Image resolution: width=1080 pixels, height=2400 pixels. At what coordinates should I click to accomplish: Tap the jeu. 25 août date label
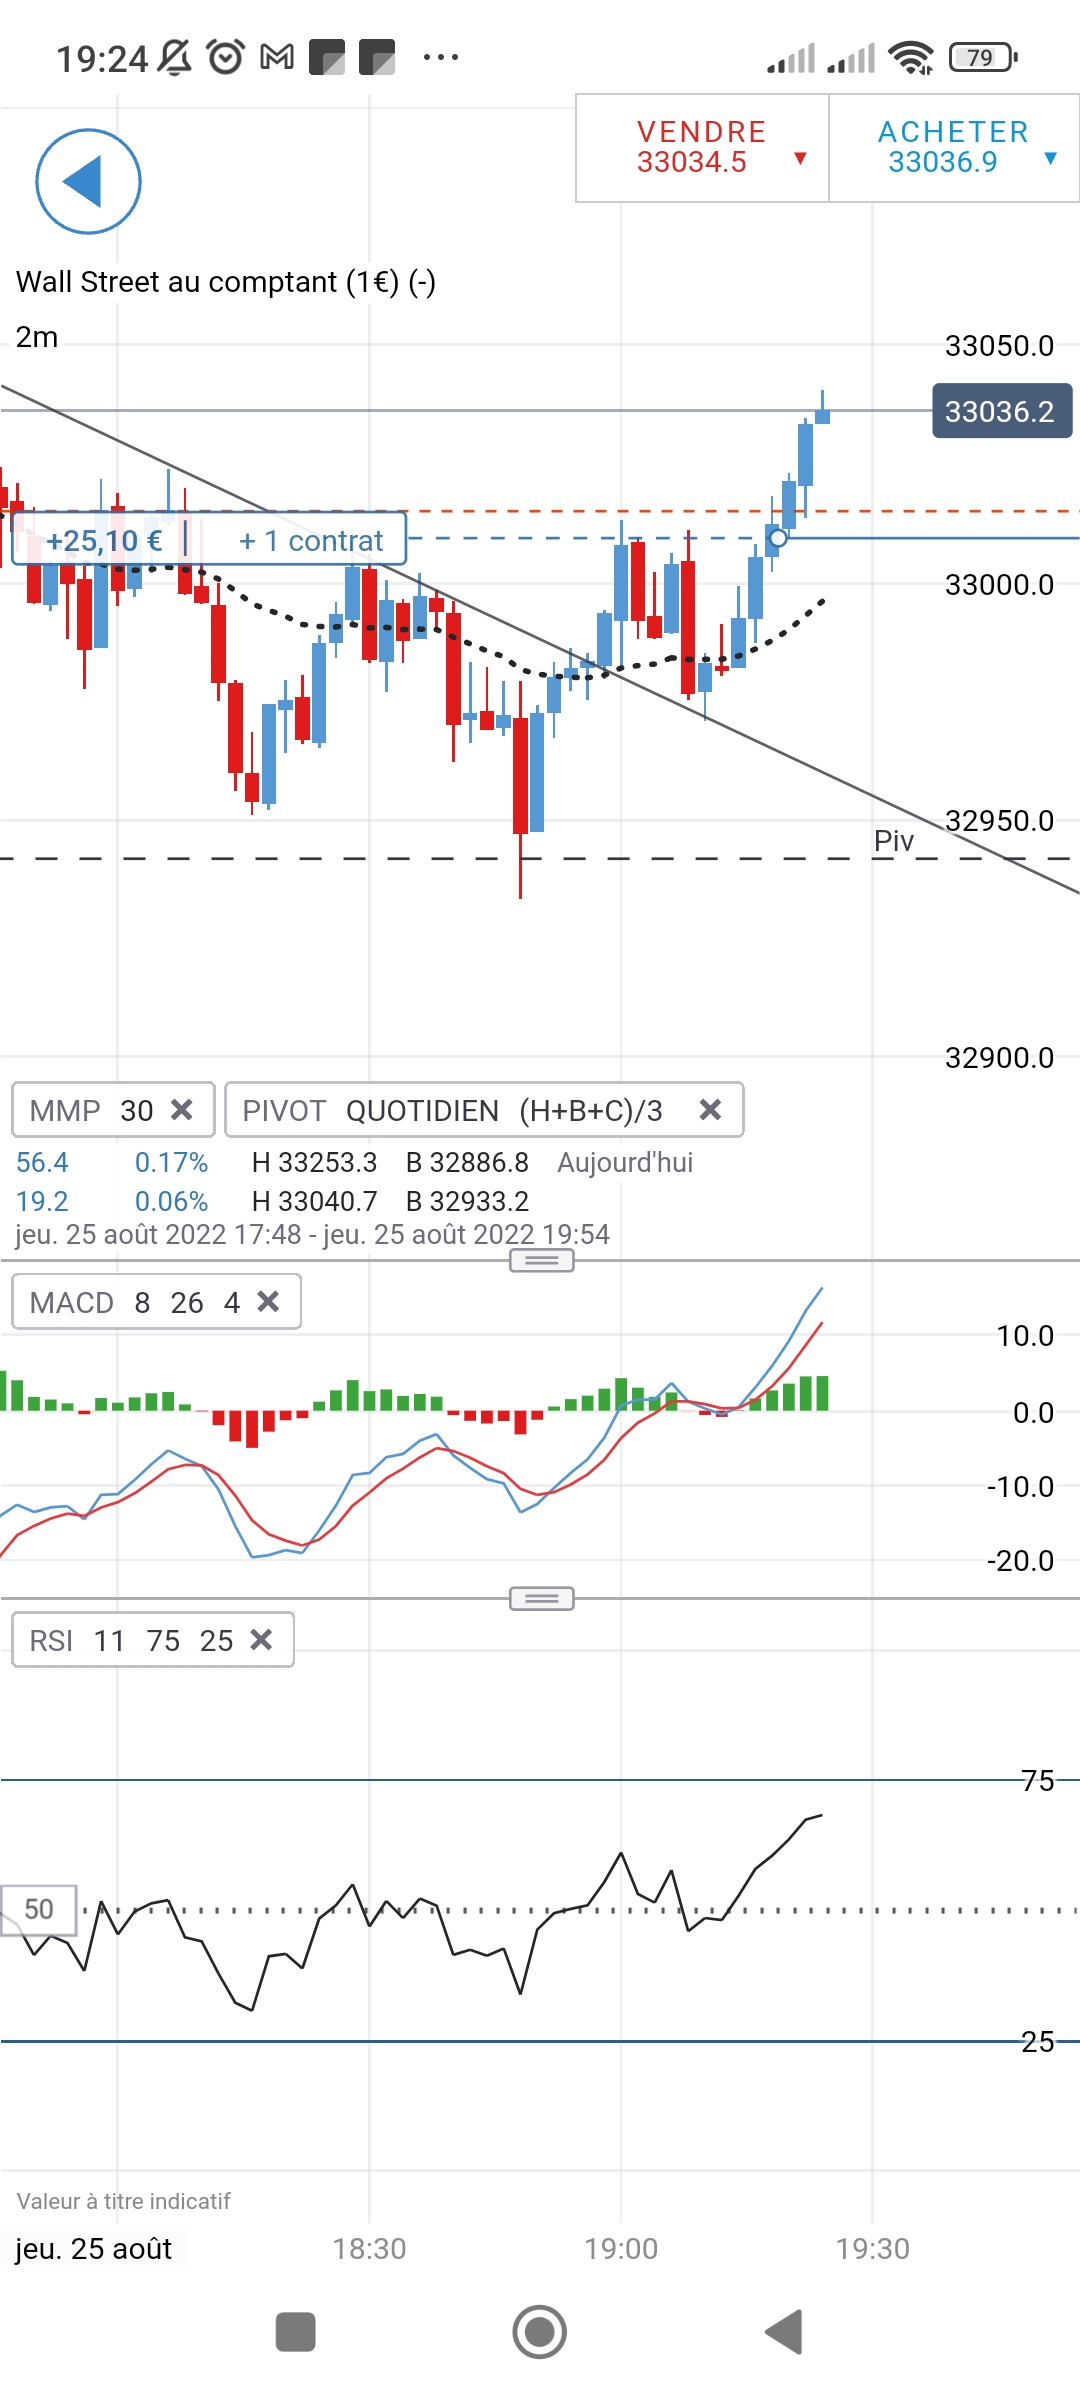[x=93, y=2249]
